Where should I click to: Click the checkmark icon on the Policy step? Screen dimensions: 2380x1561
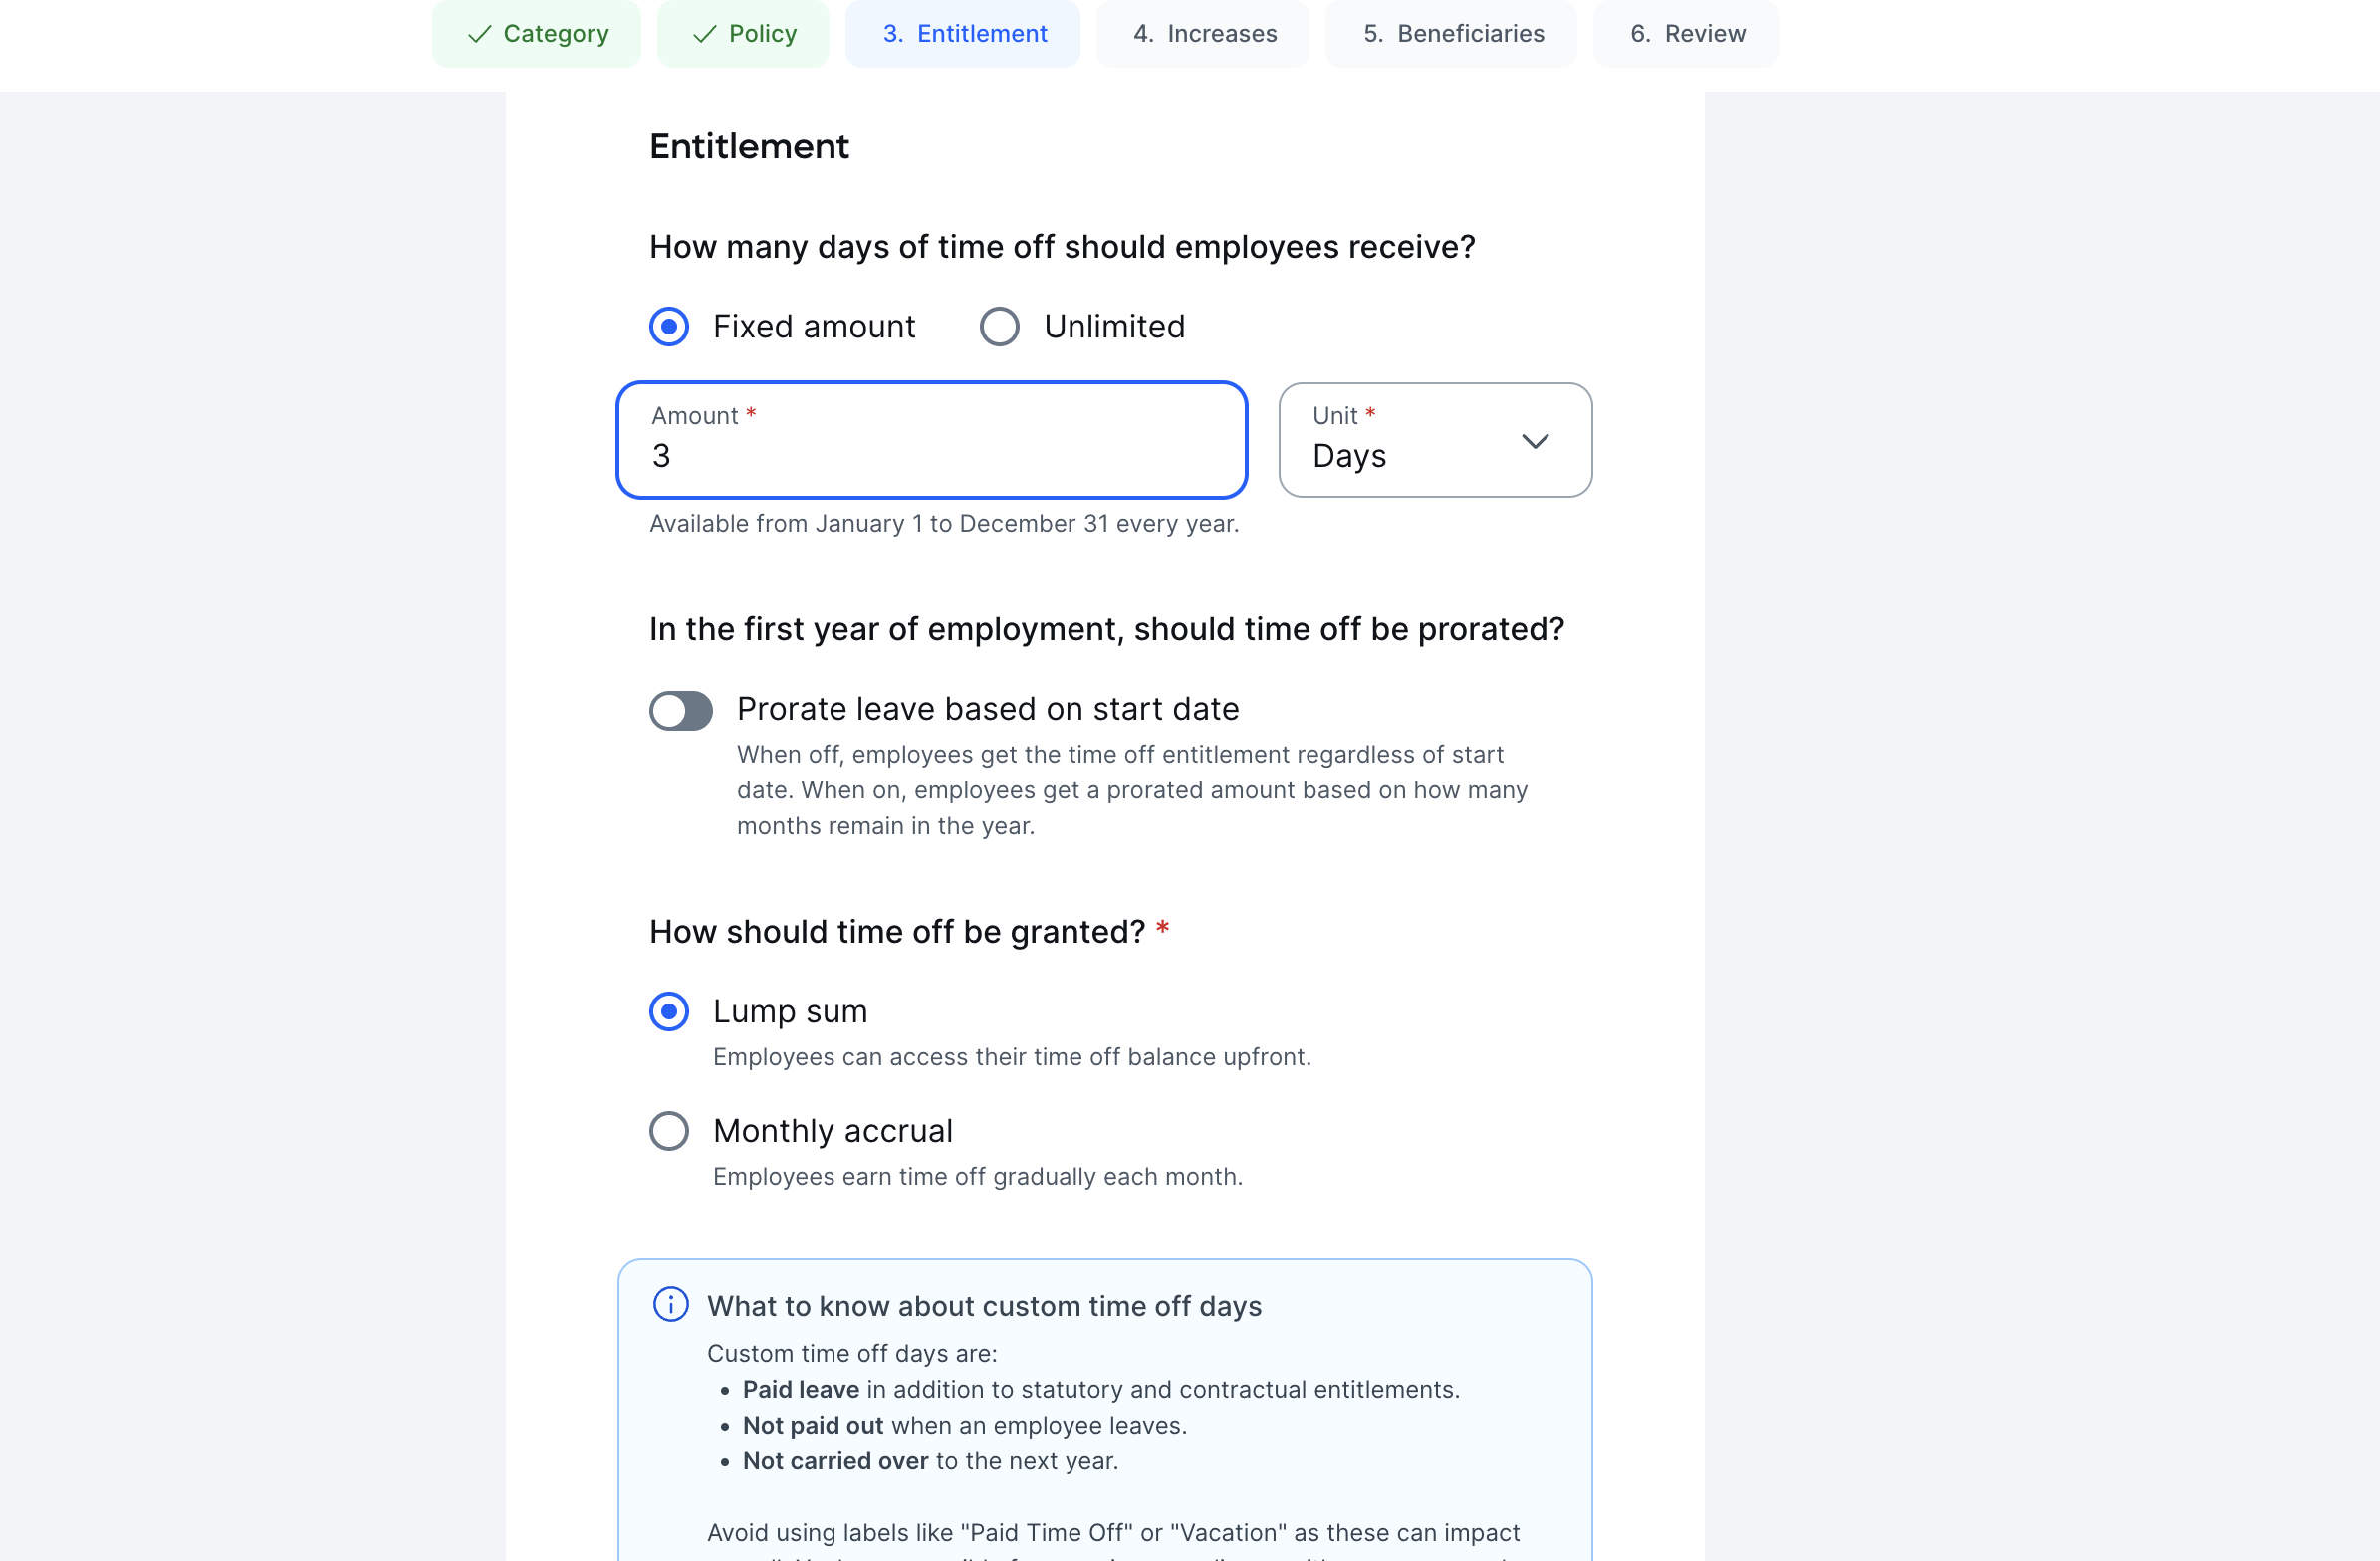704,34
